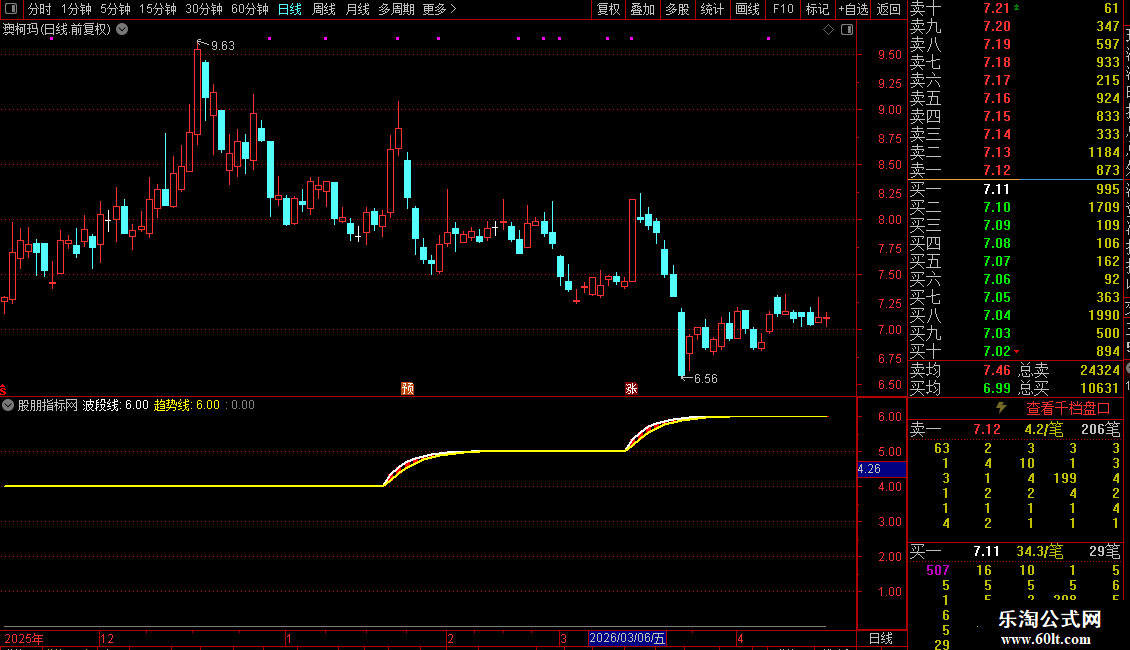Screen dimensions: 1130x650
Task: Expand the indicator panel circle icon
Action: 8,405
